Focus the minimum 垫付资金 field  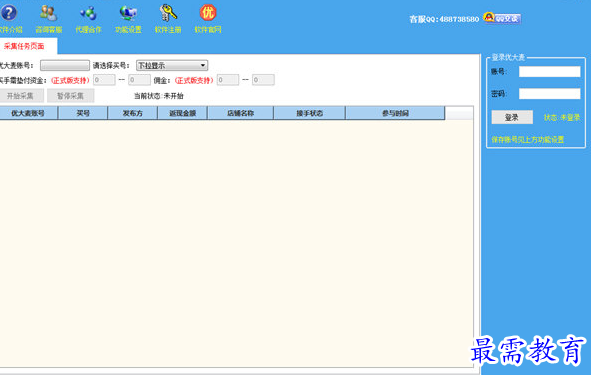[x=104, y=80]
